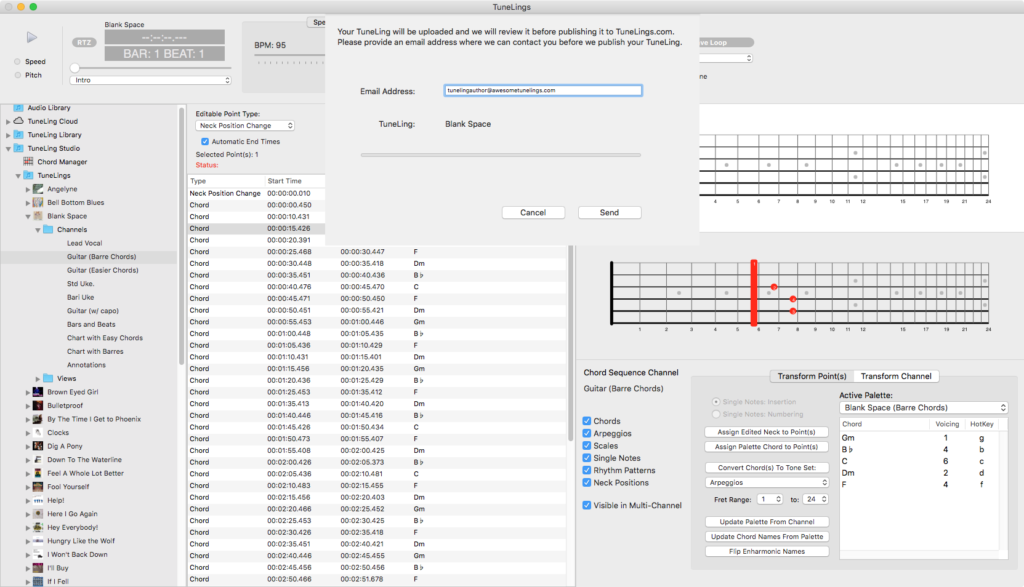
Task: Click the Send button
Action: 609,212
